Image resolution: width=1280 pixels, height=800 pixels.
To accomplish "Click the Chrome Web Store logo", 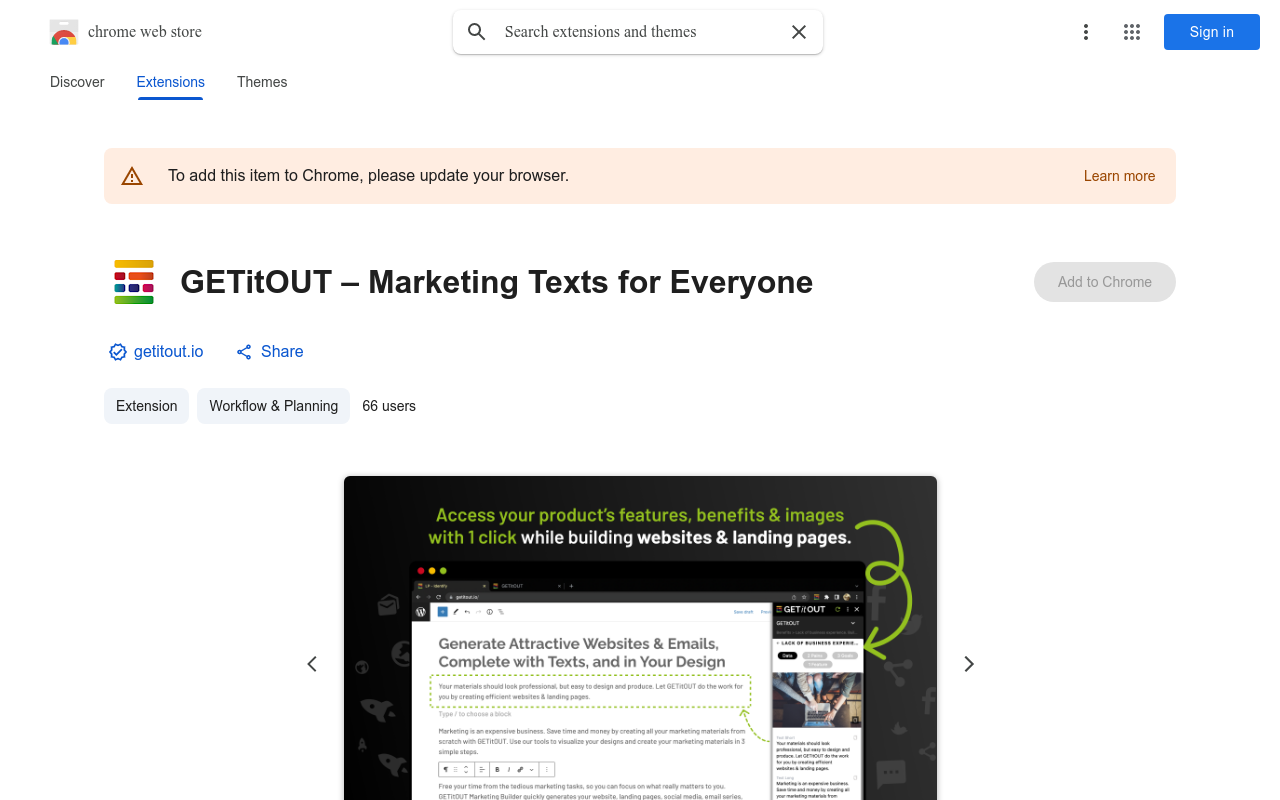I will (64, 32).
